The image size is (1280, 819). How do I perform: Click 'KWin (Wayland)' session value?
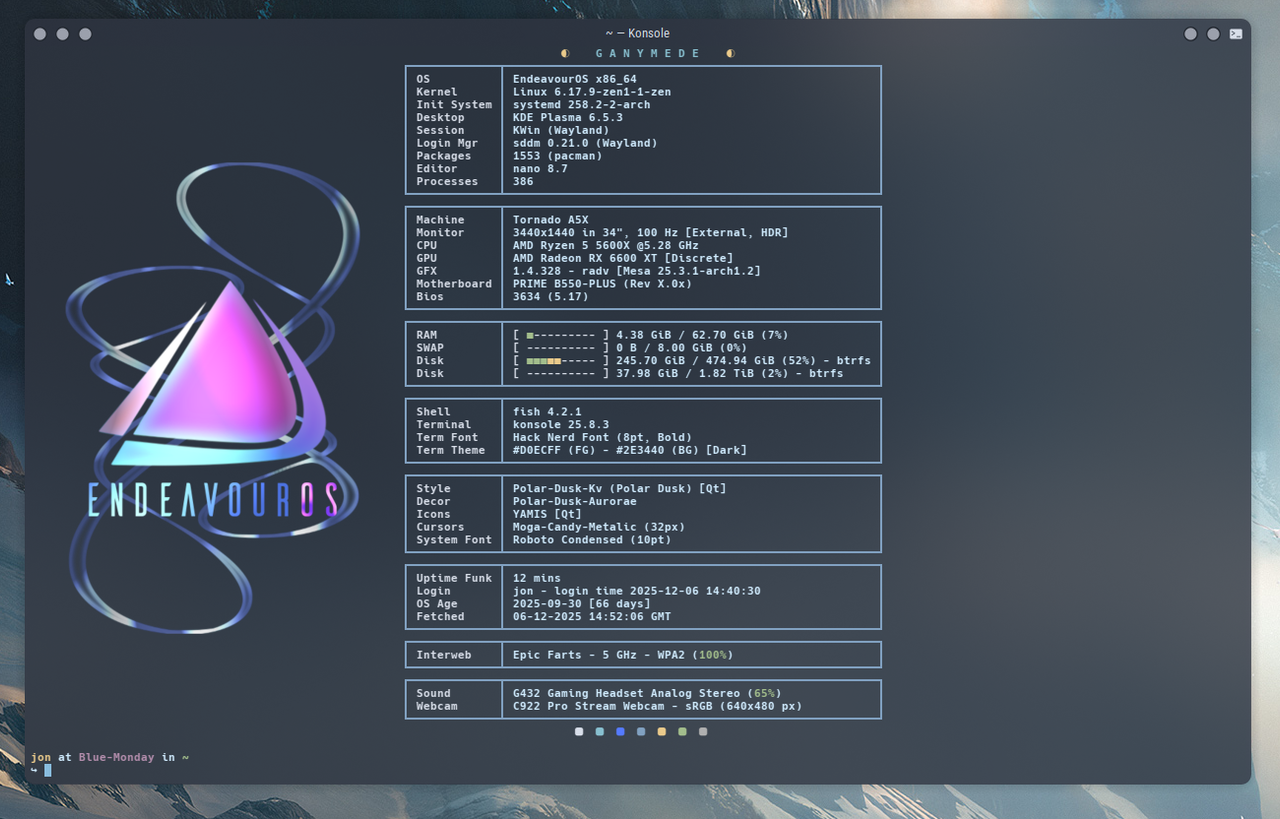tap(561, 131)
